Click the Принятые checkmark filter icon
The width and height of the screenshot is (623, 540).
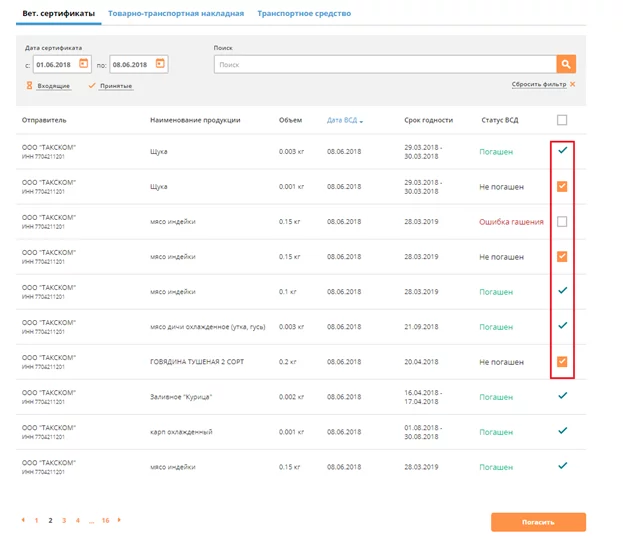coord(92,86)
